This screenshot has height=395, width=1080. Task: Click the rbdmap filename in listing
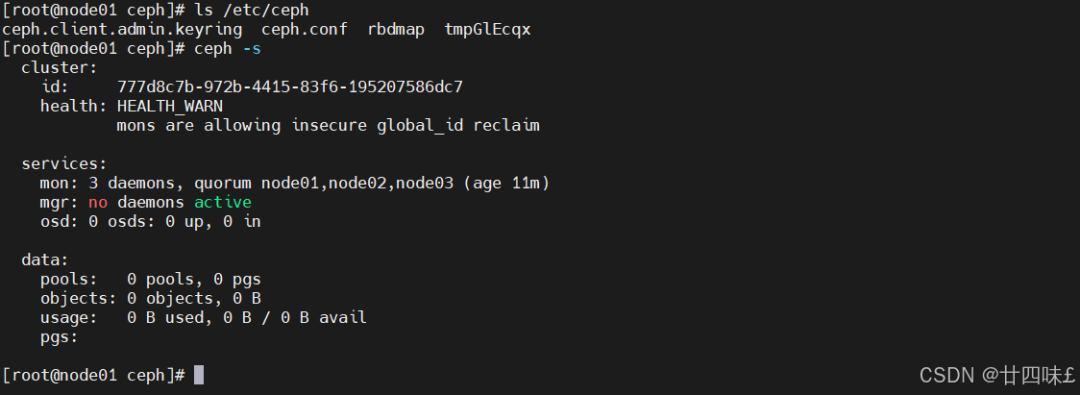click(396, 30)
